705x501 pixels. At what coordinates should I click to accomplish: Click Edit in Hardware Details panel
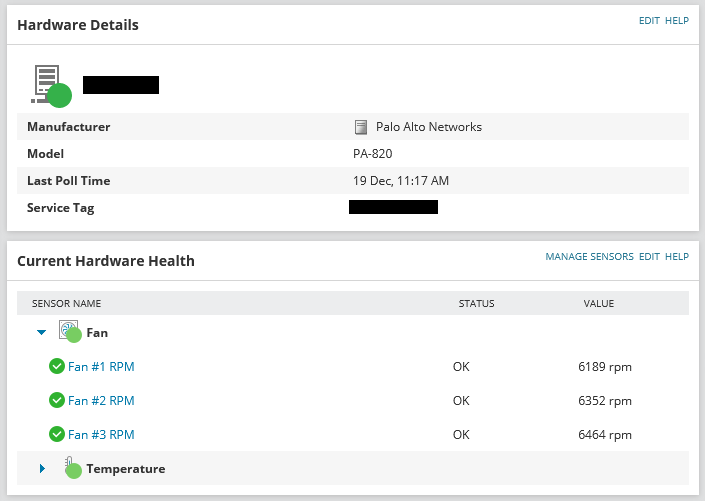click(x=649, y=21)
